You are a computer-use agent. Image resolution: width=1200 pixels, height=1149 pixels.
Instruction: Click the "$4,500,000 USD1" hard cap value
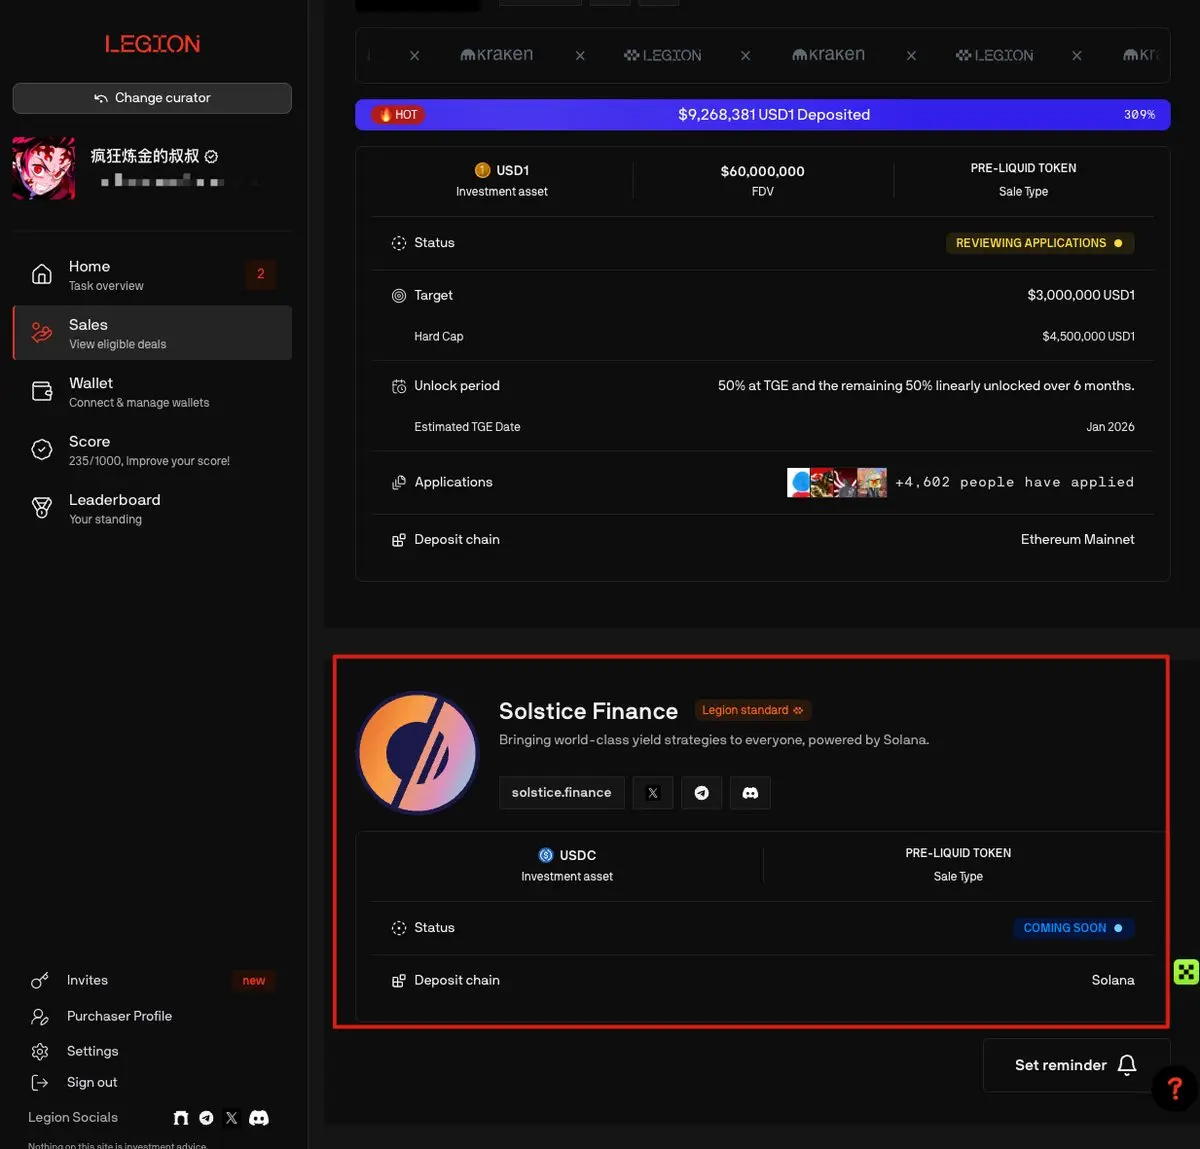coord(1088,336)
